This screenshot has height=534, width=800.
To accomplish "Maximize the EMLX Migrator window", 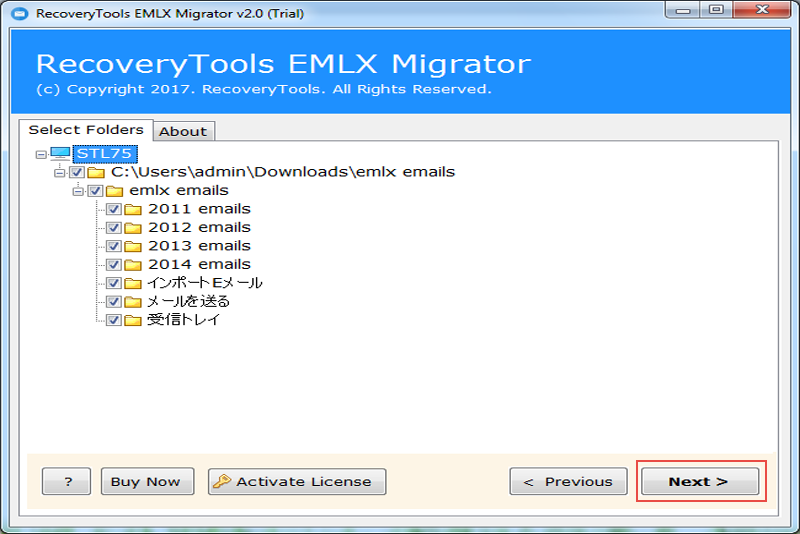I will [x=716, y=10].
